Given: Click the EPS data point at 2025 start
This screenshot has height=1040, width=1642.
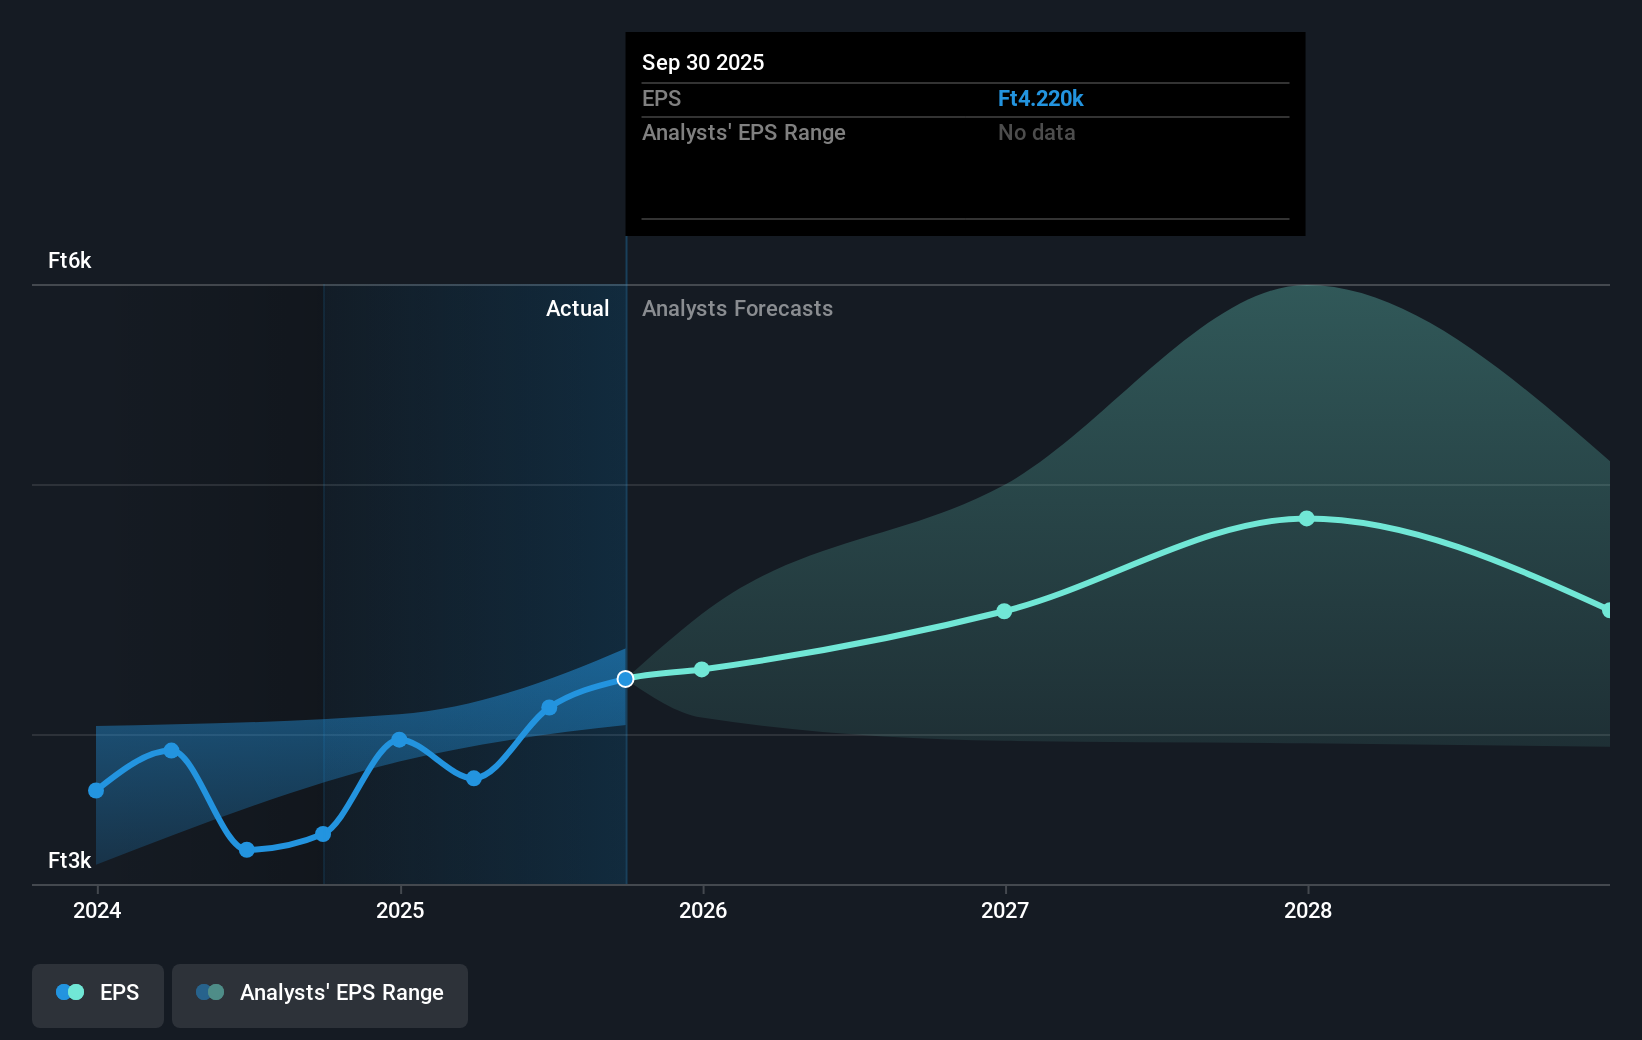Looking at the screenshot, I should tap(399, 740).
